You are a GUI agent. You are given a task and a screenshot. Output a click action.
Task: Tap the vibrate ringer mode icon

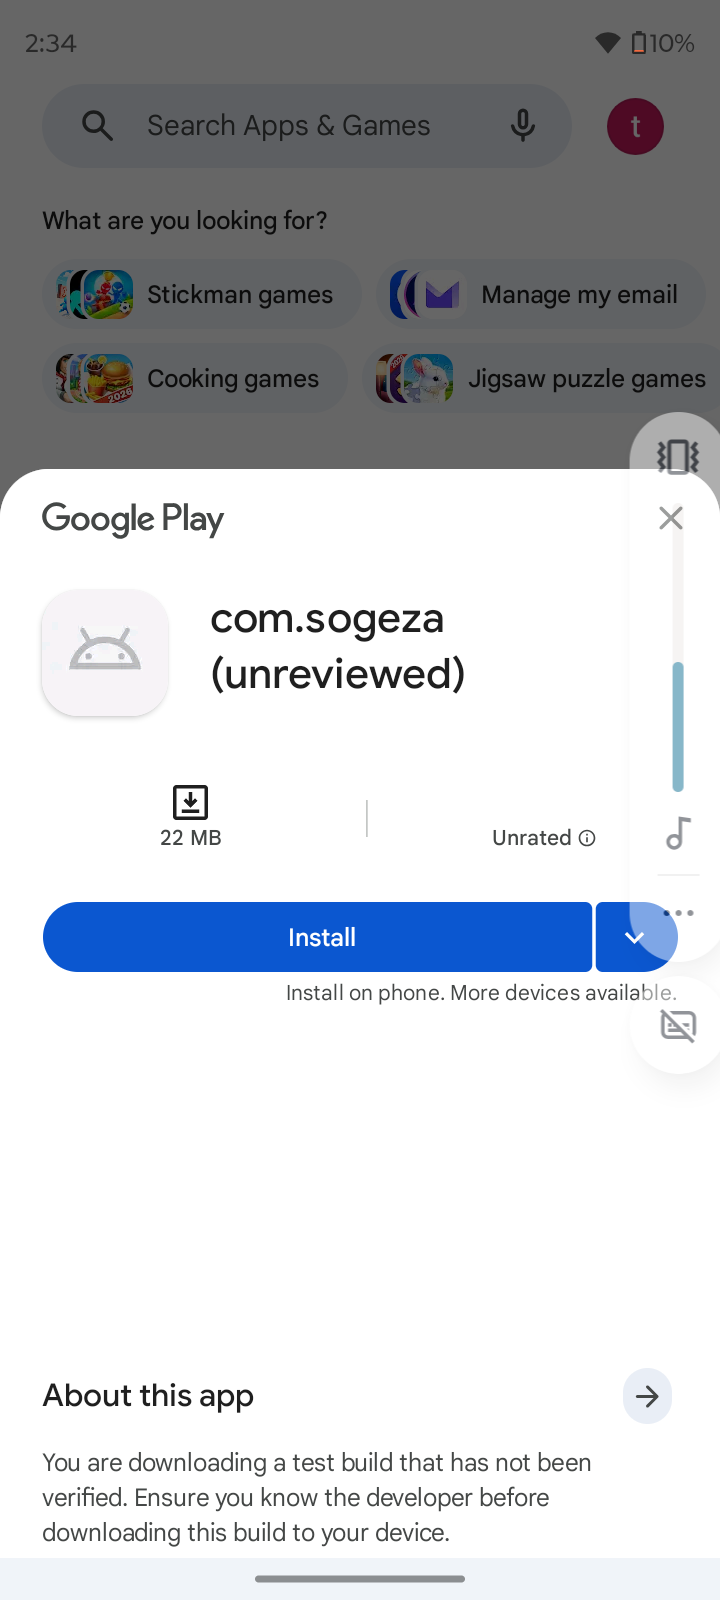(x=677, y=456)
